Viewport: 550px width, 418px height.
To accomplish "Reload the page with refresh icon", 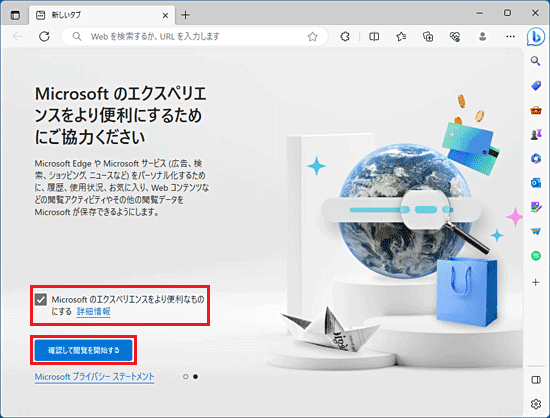I will (44, 36).
